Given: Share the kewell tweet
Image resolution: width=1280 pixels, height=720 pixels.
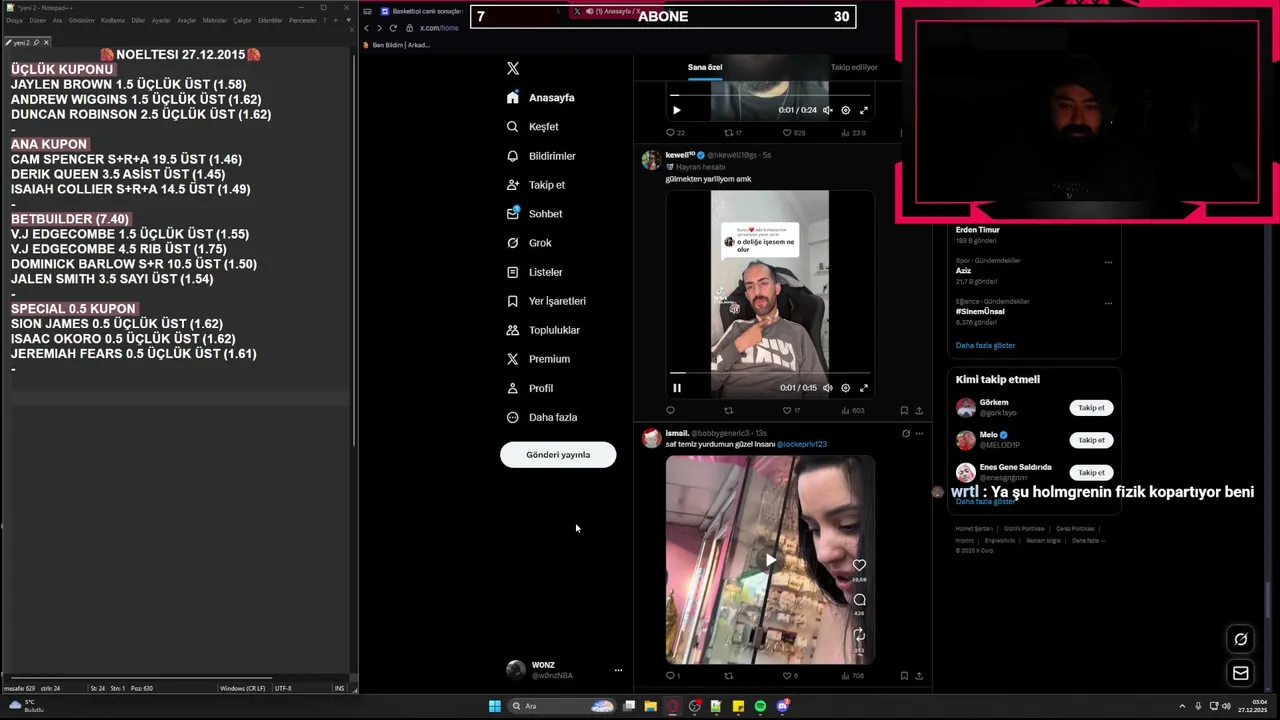Looking at the screenshot, I should pyautogui.click(x=919, y=411).
